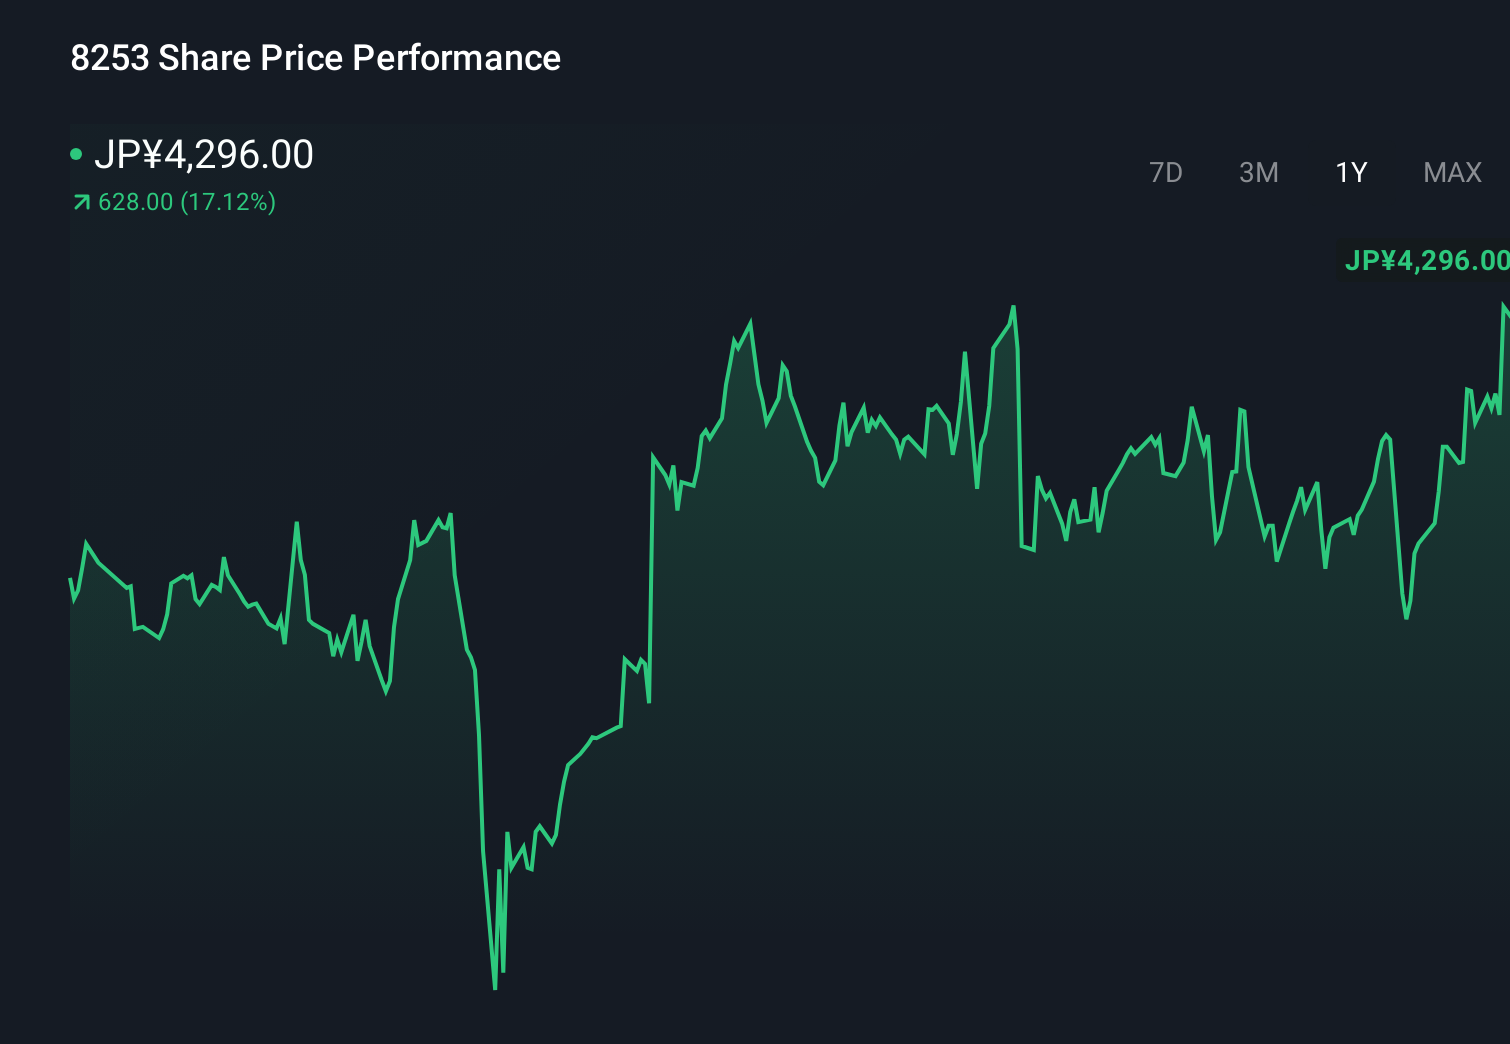Click the end point of the chart line

[x=1508, y=310]
